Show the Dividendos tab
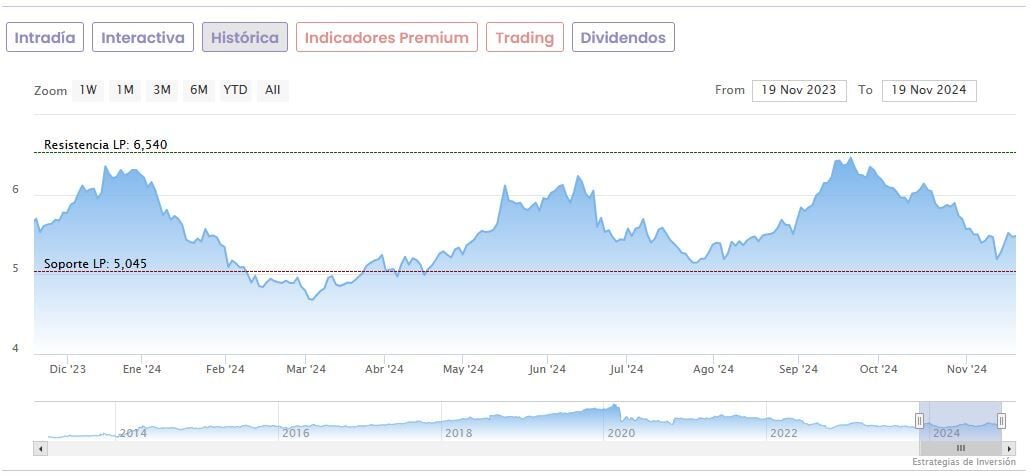The width and height of the screenshot is (1030, 476). (623, 38)
